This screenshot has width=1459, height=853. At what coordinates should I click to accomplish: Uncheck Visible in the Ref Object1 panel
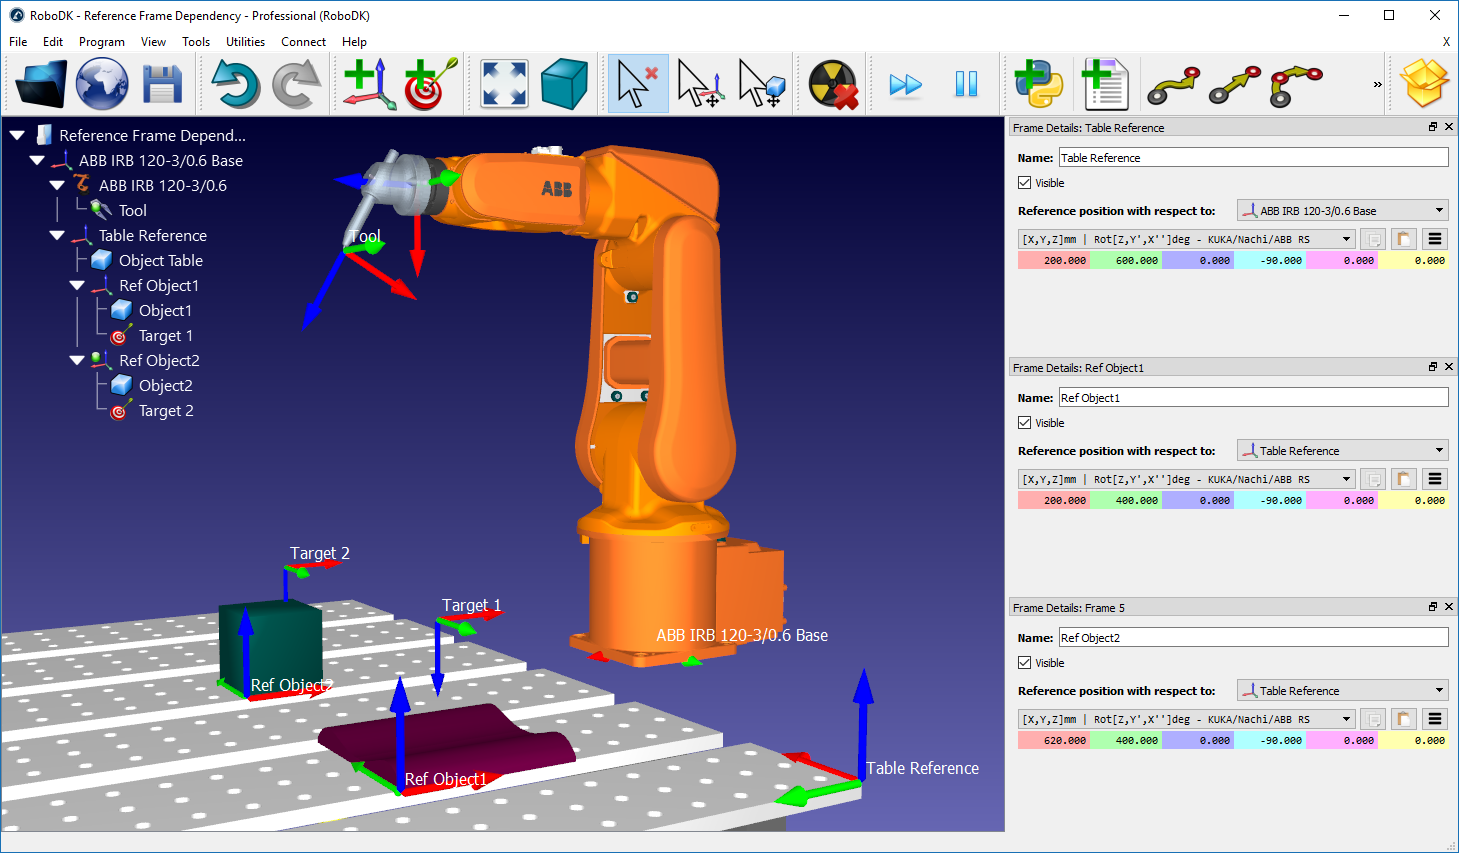coord(1024,422)
